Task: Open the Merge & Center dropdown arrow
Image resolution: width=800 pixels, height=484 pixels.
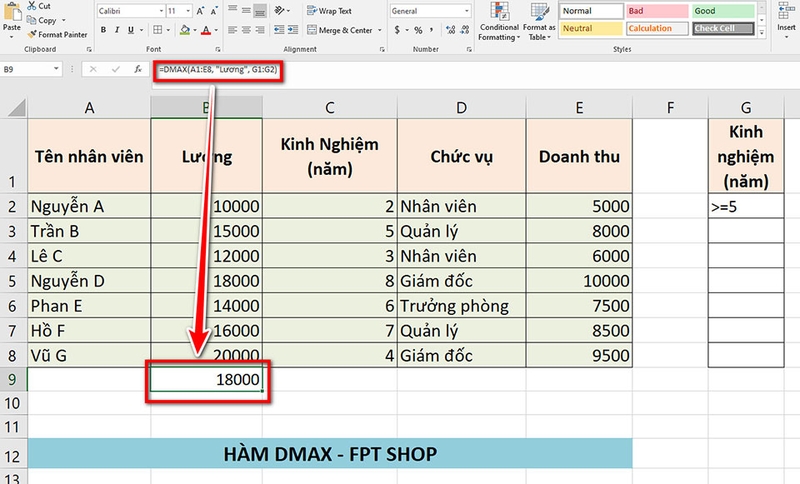Action: [x=380, y=31]
